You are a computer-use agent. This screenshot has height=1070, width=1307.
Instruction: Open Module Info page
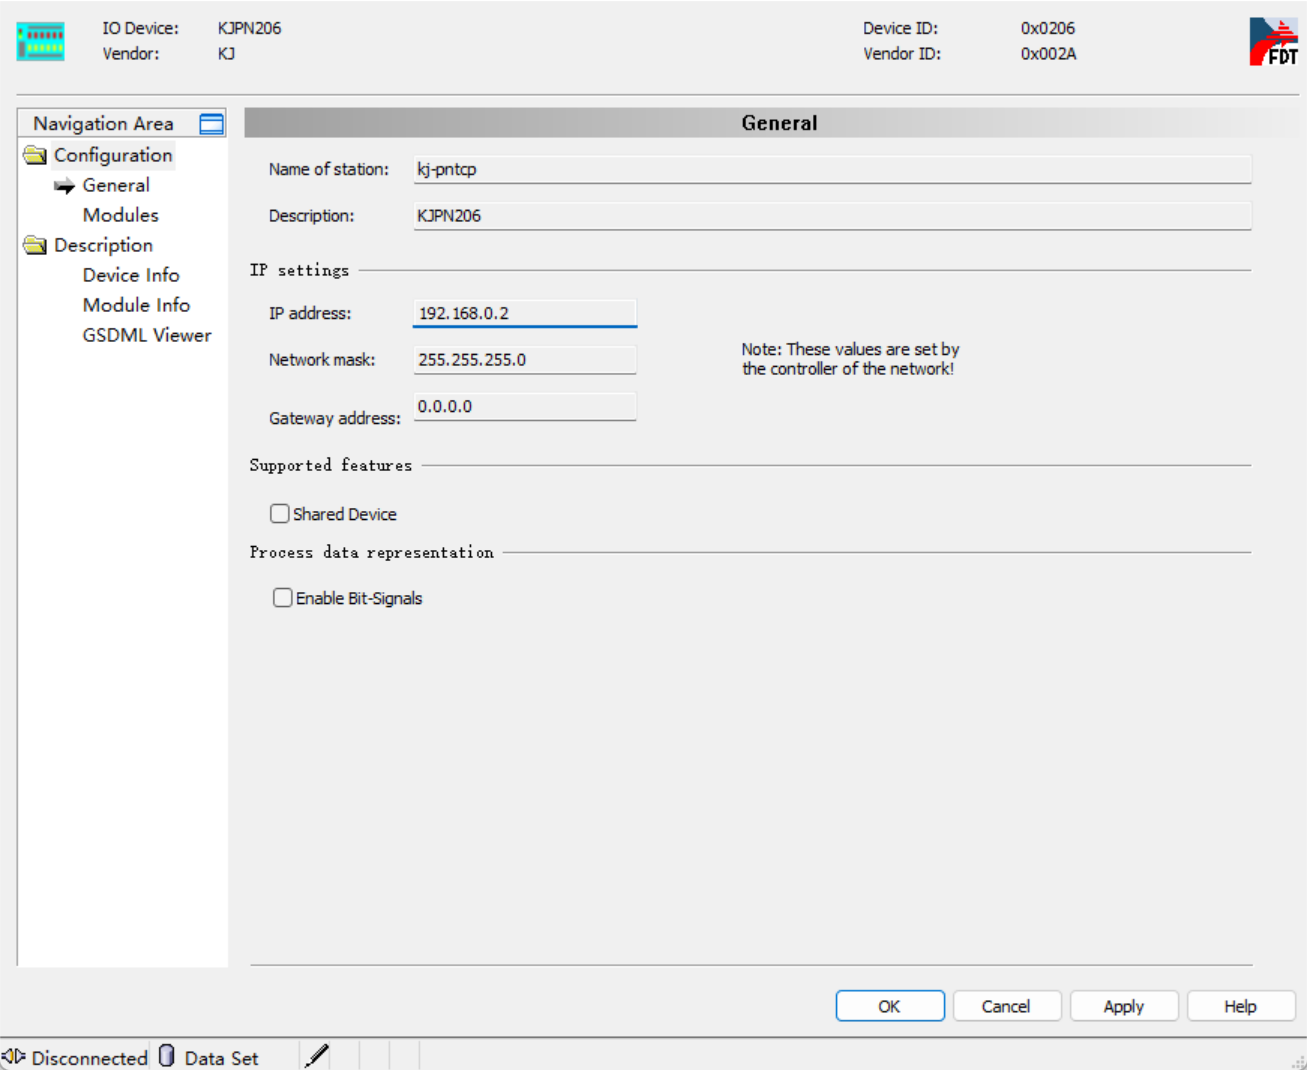click(x=136, y=305)
